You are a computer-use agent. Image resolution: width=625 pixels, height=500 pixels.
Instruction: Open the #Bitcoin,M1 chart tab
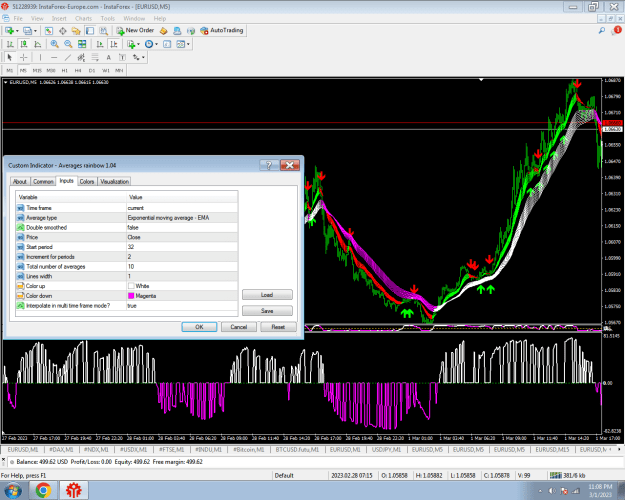click(x=249, y=450)
